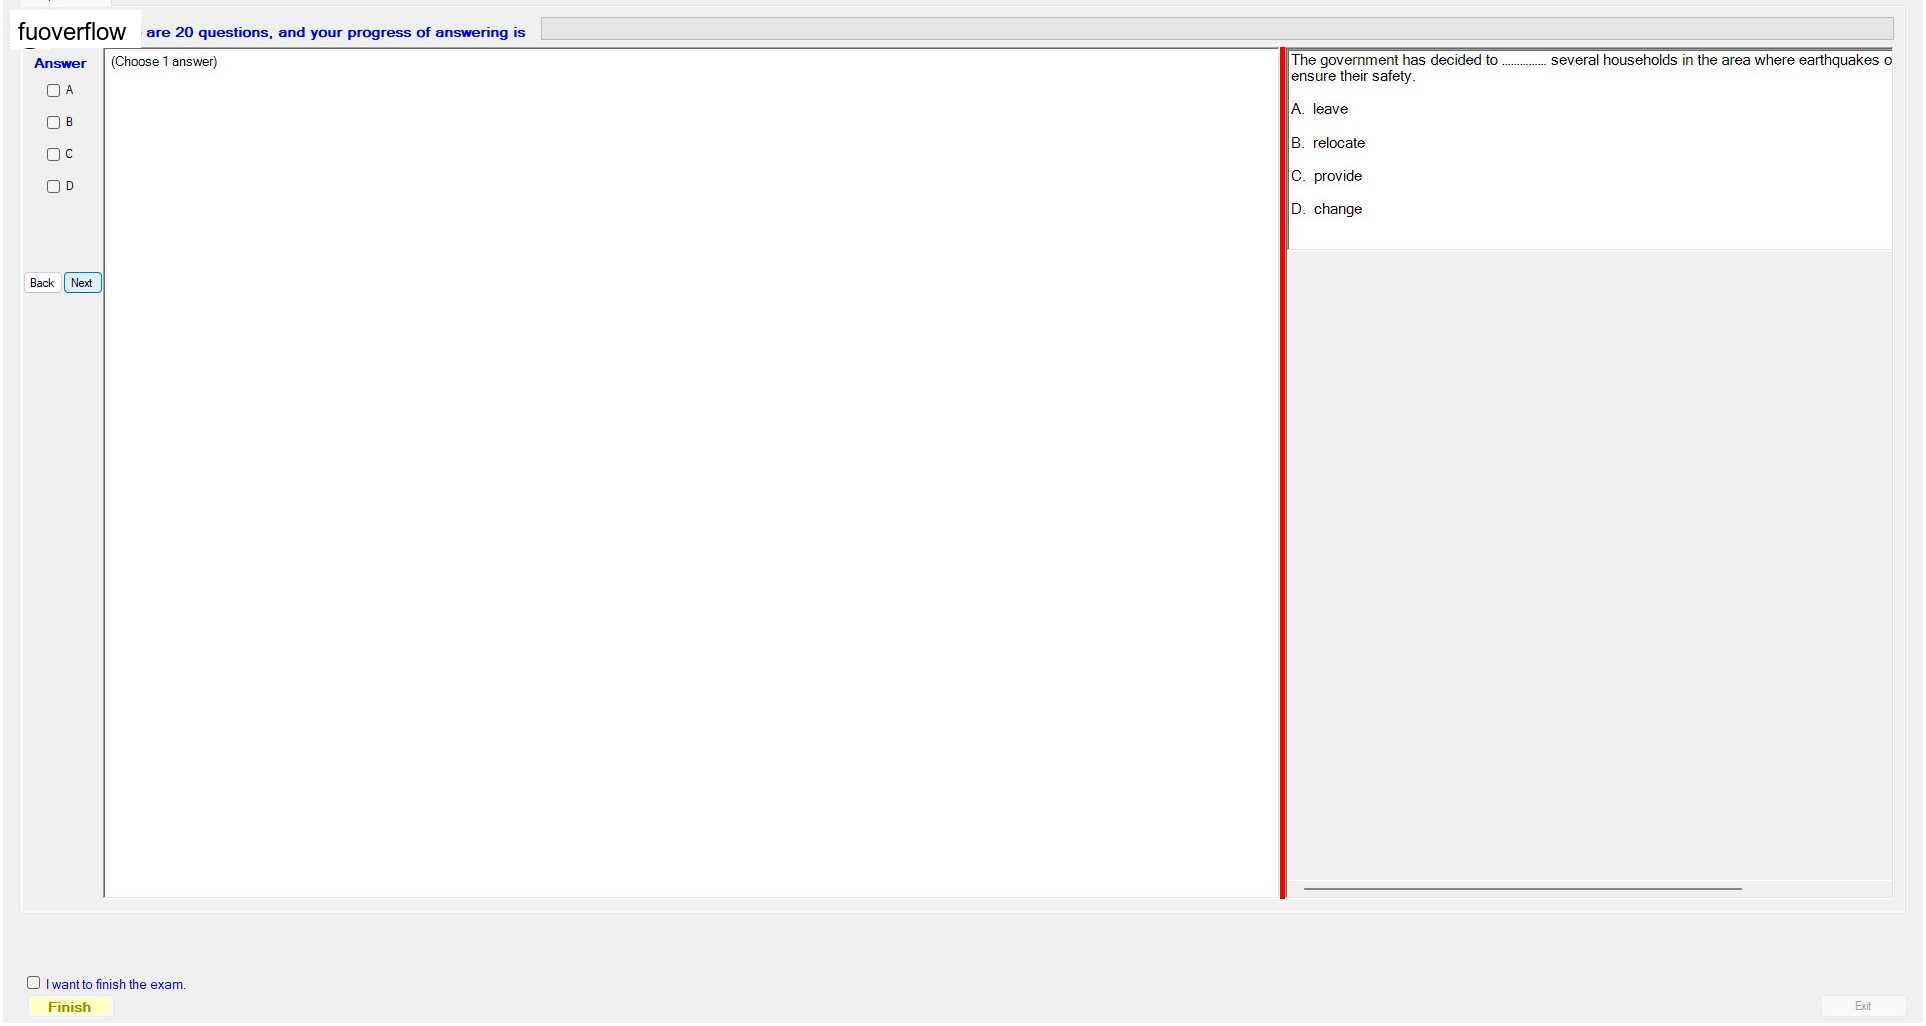This screenshot has height=1026, width=1926.
Task: Click option text 'C. provide'
Action: [x=1326, y=176]
